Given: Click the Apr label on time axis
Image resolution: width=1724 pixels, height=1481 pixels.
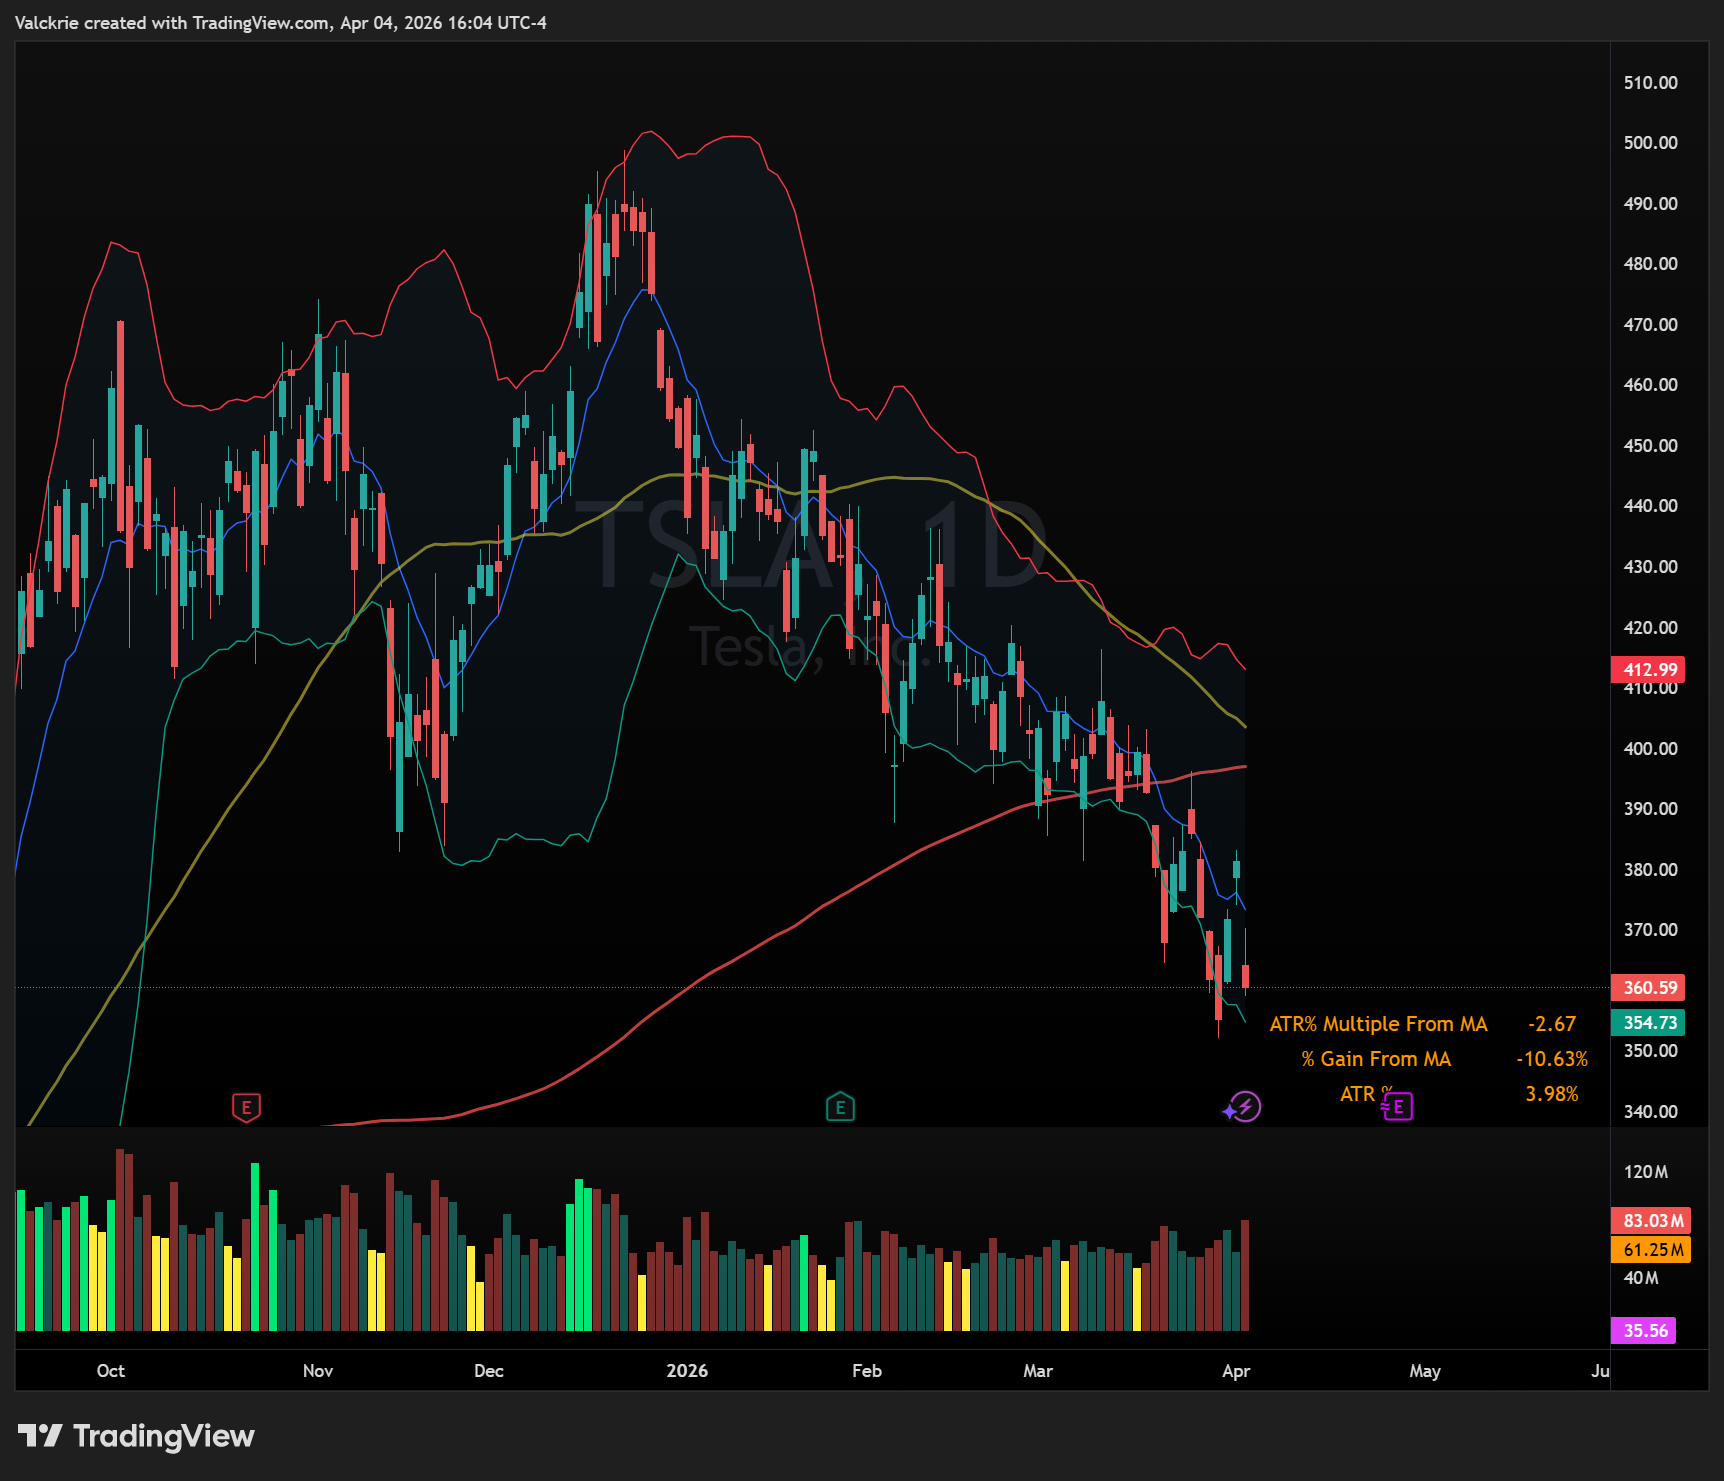Looking at the screenshot, I should pyautogui.click(x=1236, y=1371).
